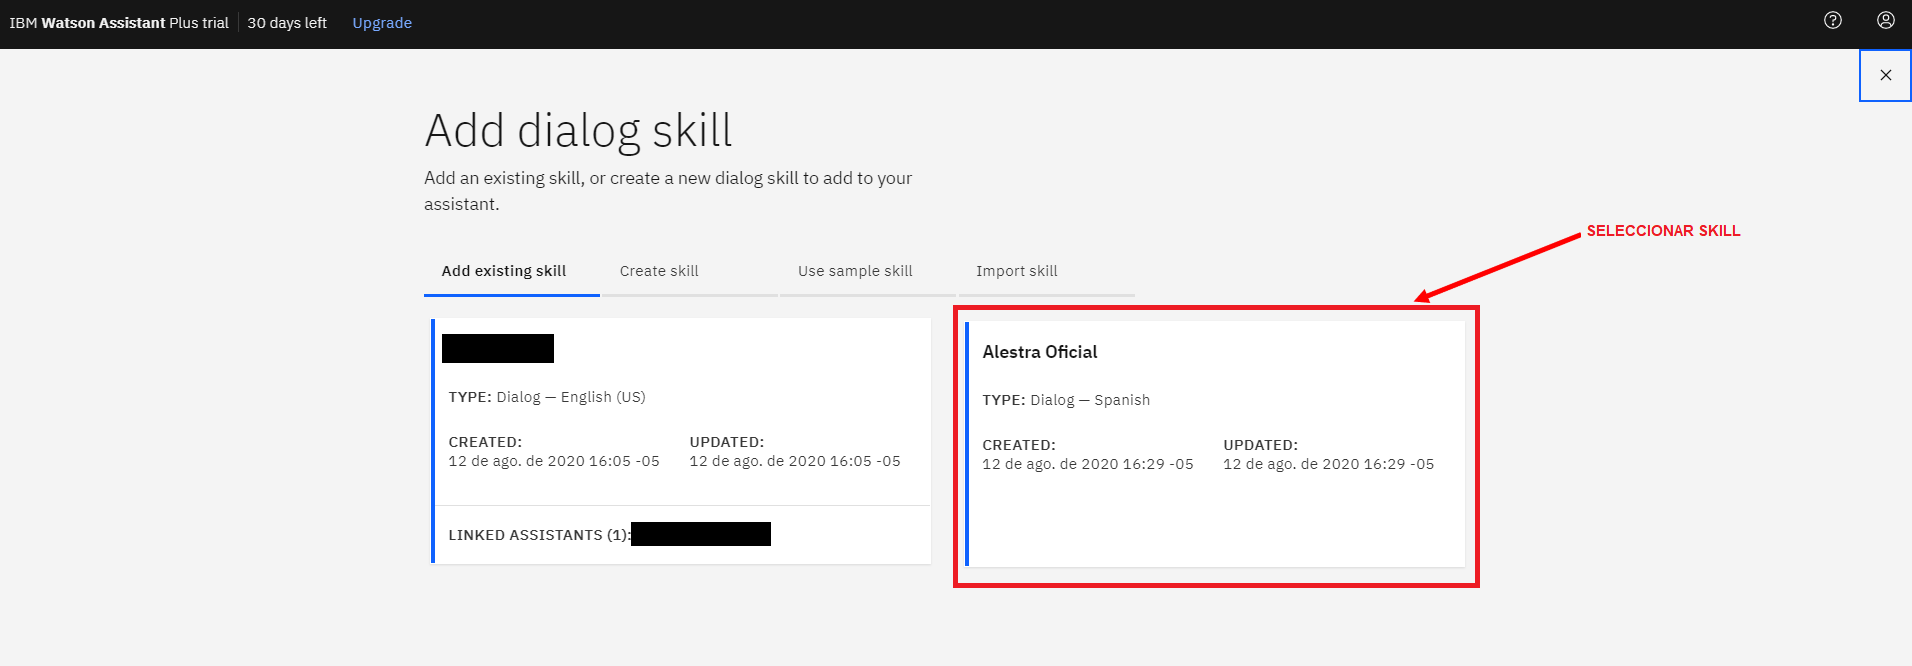Viewport: 1912px width, 666px height.
Task: Click TYPE: Dialog — English (US) text
Action: click(x=547, y=397)
